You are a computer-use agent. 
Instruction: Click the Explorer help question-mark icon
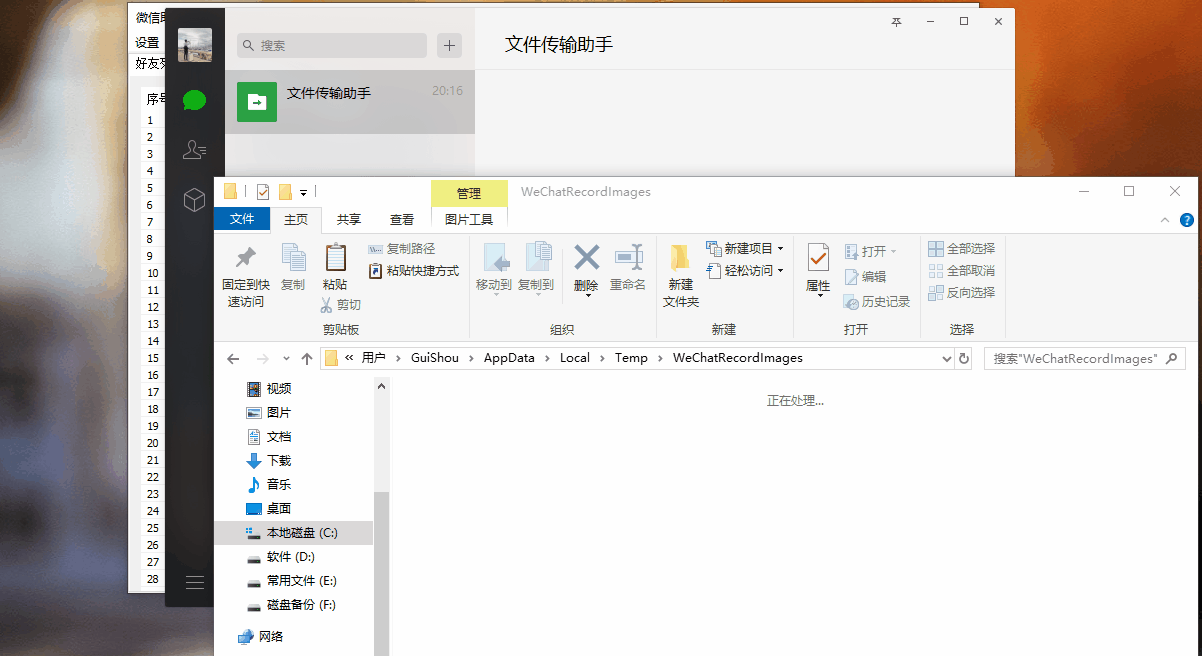pos(1186,220)
